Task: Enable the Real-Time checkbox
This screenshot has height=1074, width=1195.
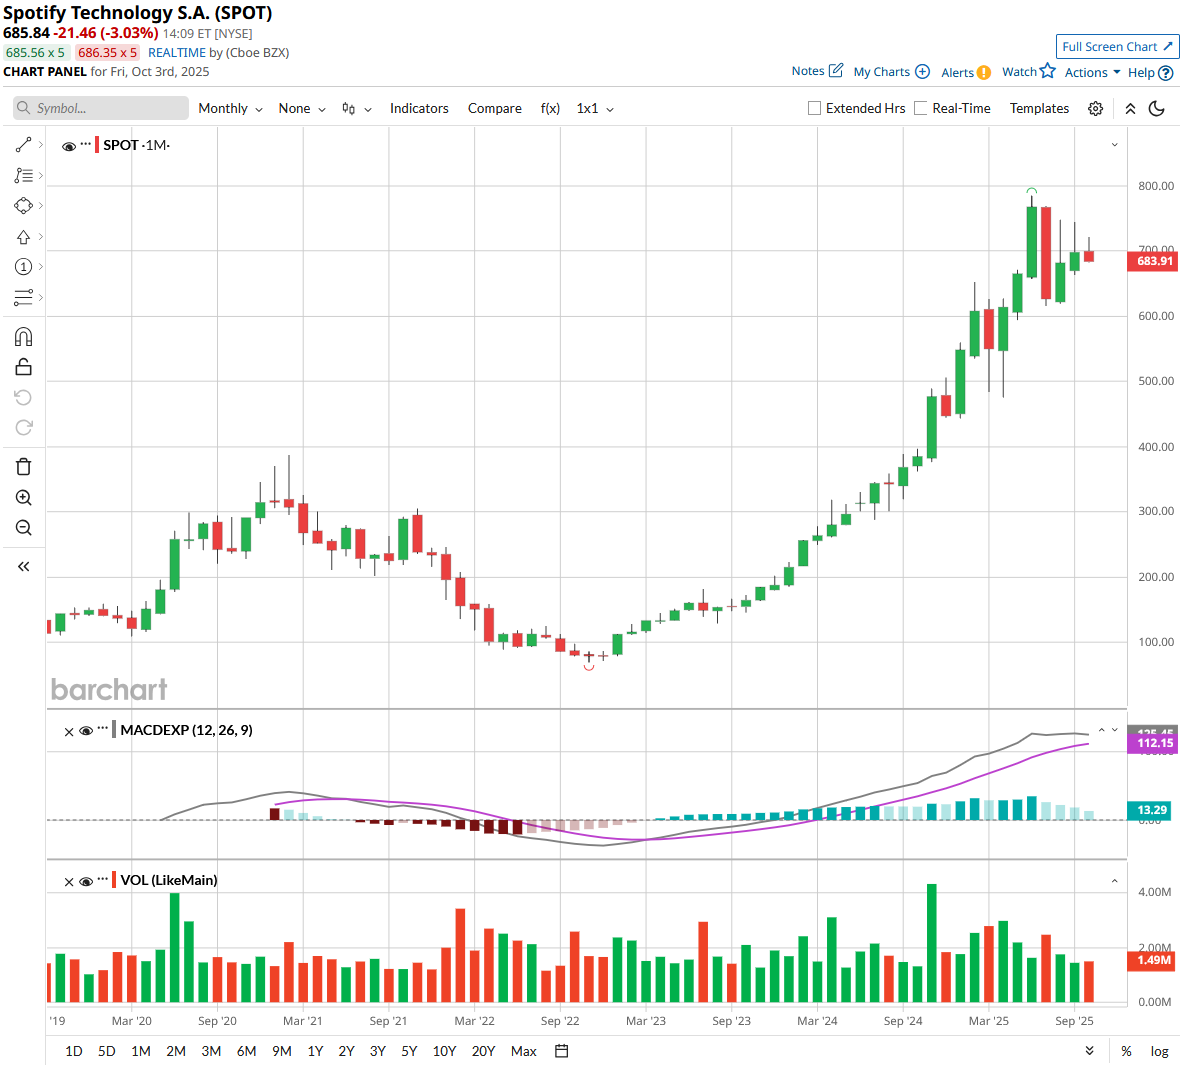Action: (x=921, y=108)
